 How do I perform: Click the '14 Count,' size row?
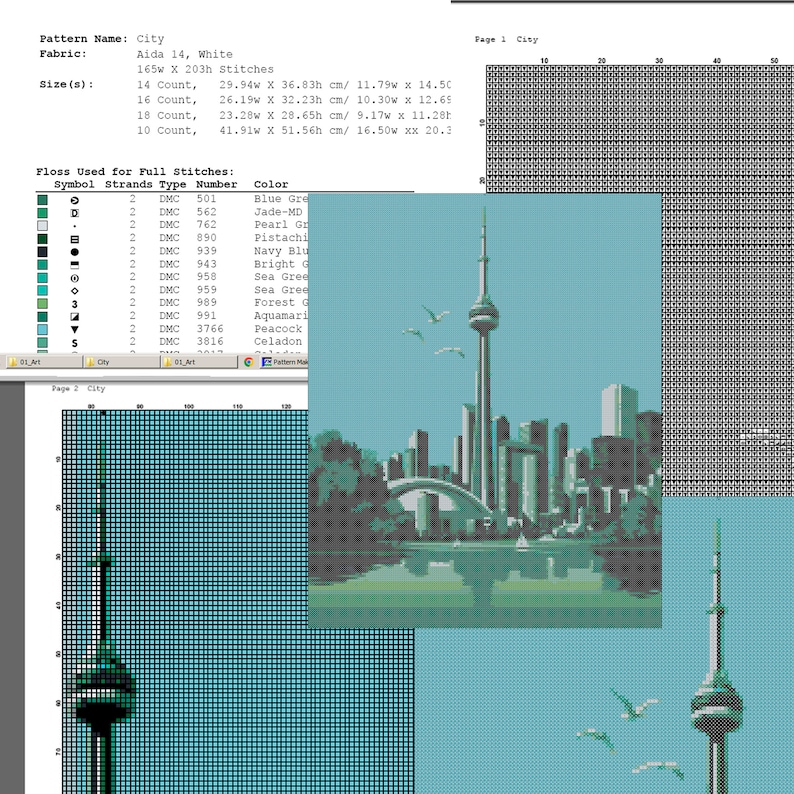pos(293,85)
